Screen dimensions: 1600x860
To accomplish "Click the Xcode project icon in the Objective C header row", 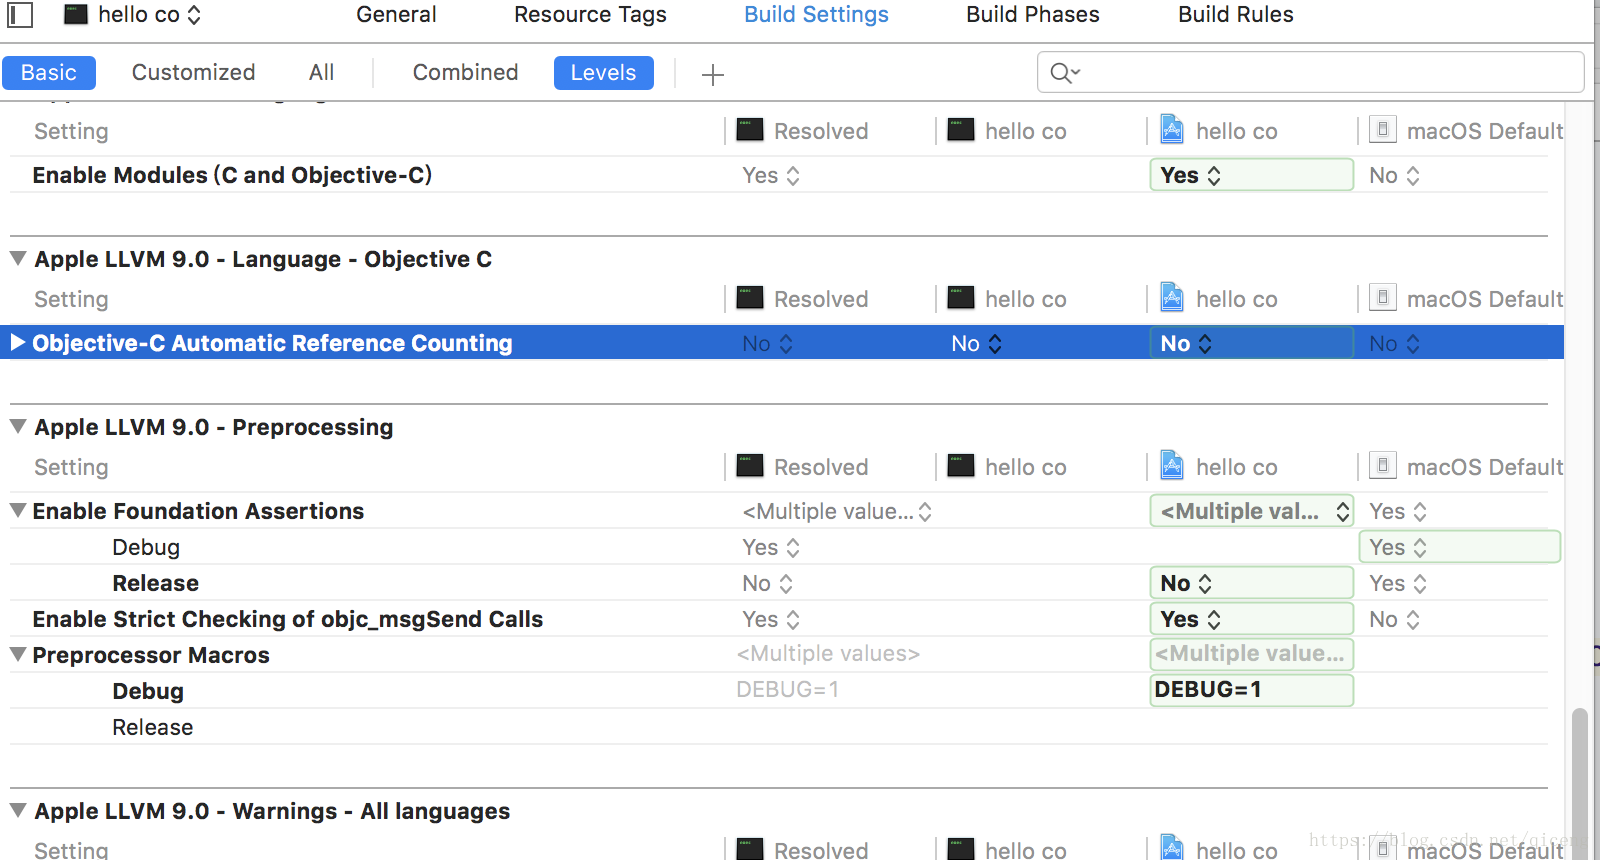I will pyautogui.click(x=1172, y=298).
